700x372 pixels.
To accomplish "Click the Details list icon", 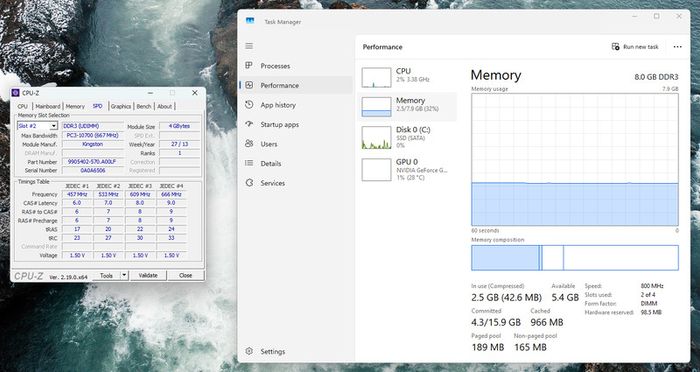I will 249,163.
